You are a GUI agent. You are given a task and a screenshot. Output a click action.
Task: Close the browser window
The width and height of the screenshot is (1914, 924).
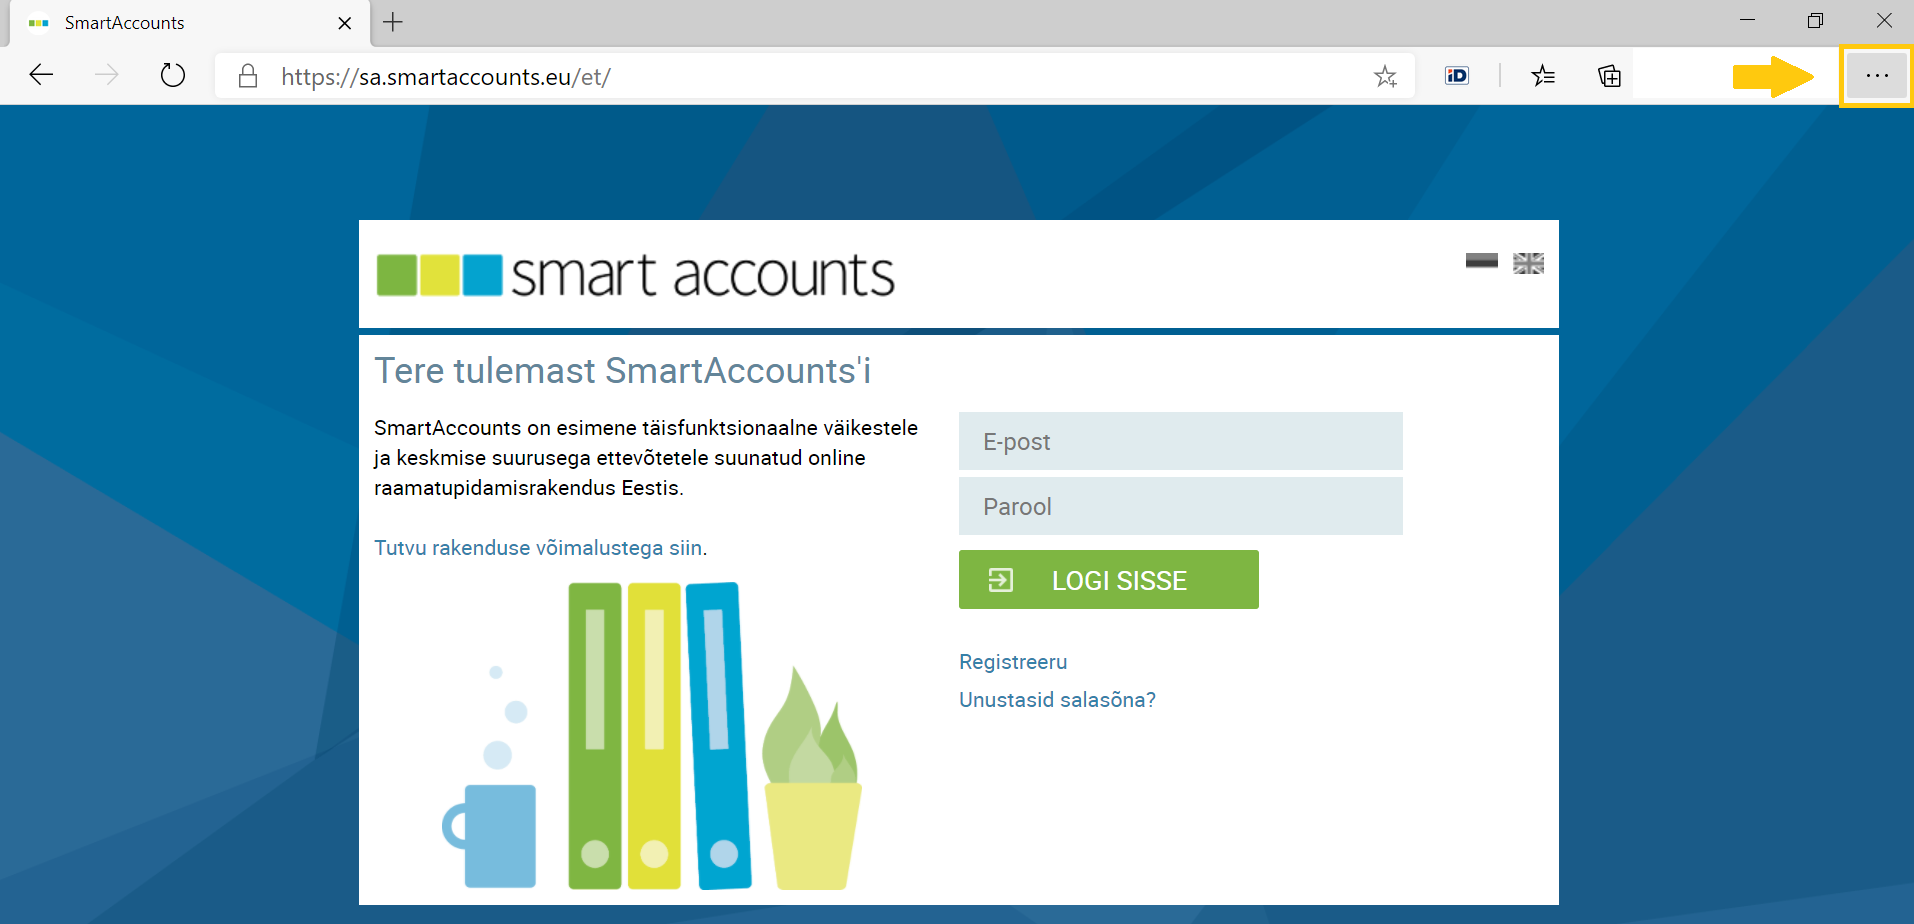pyautogui.click(x=1884, y=20)
